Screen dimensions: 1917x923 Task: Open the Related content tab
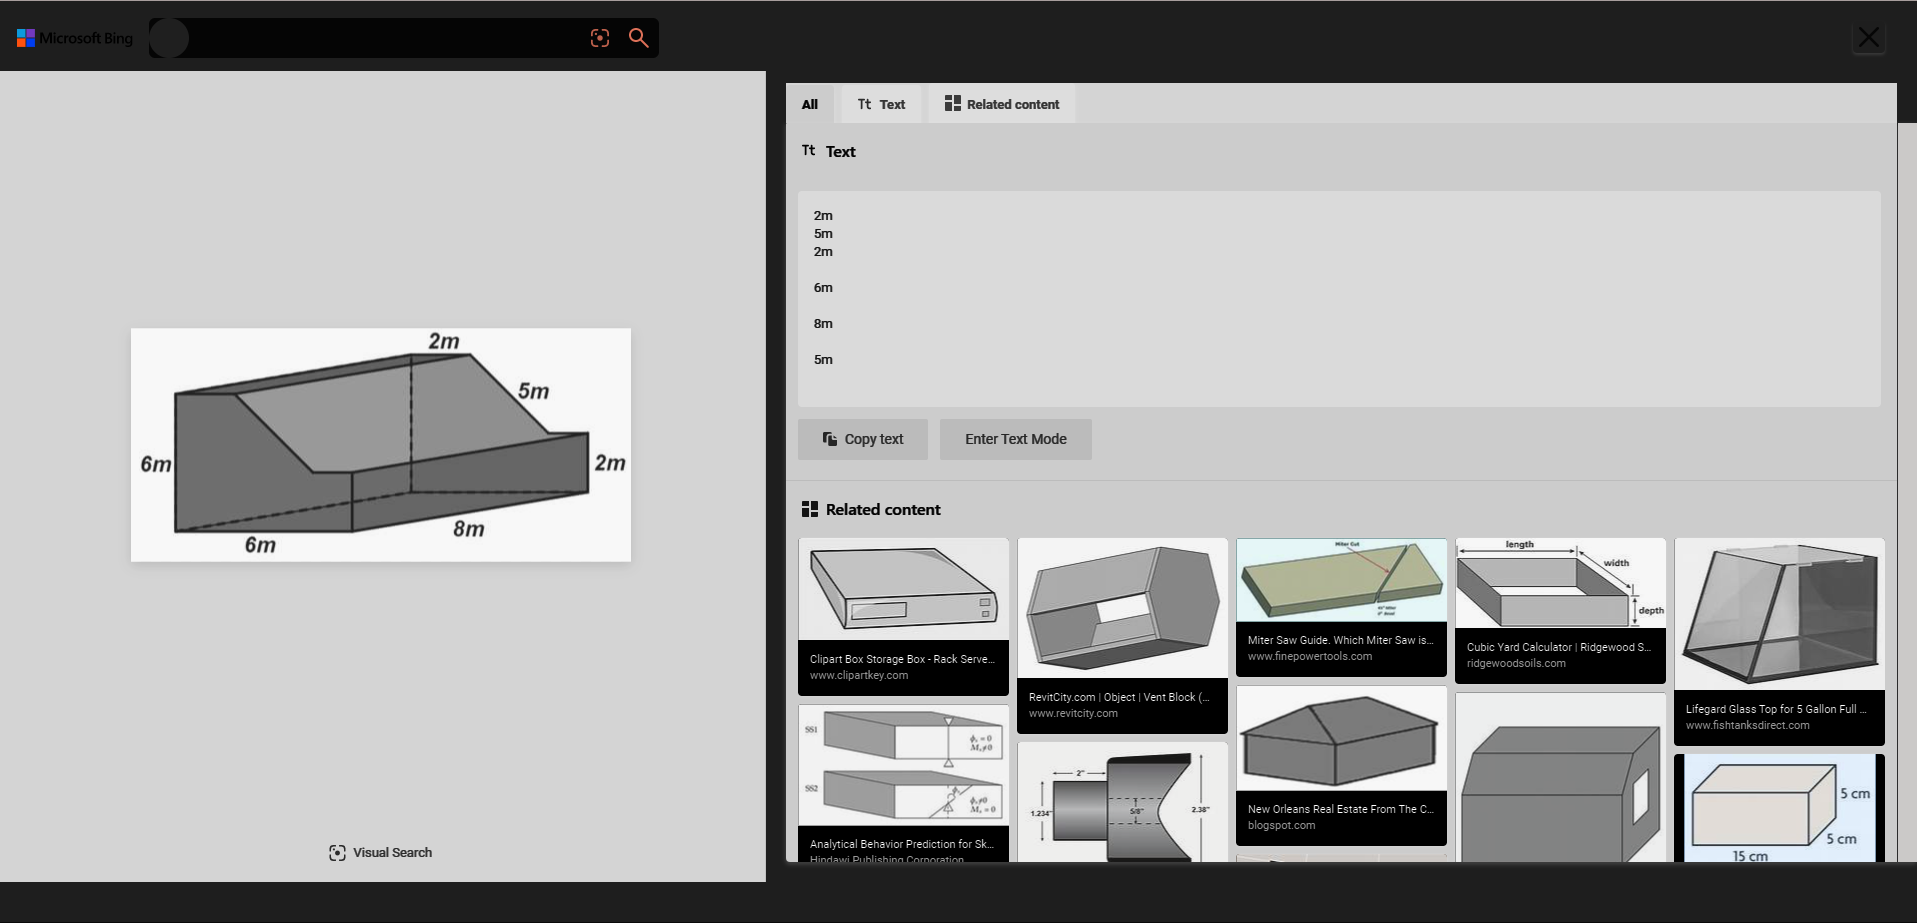pyautogui.click(x=1001, y=103)
